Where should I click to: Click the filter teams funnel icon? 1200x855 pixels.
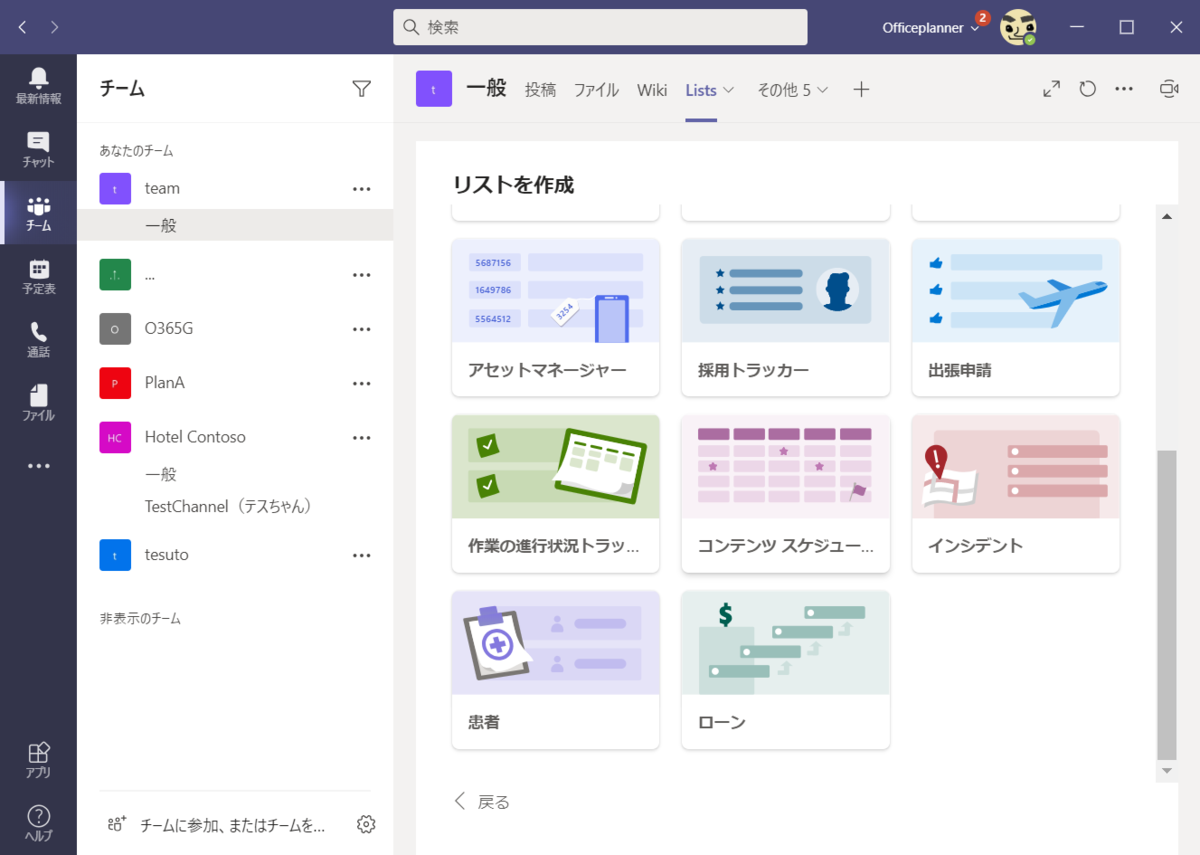tap(362, 89)
